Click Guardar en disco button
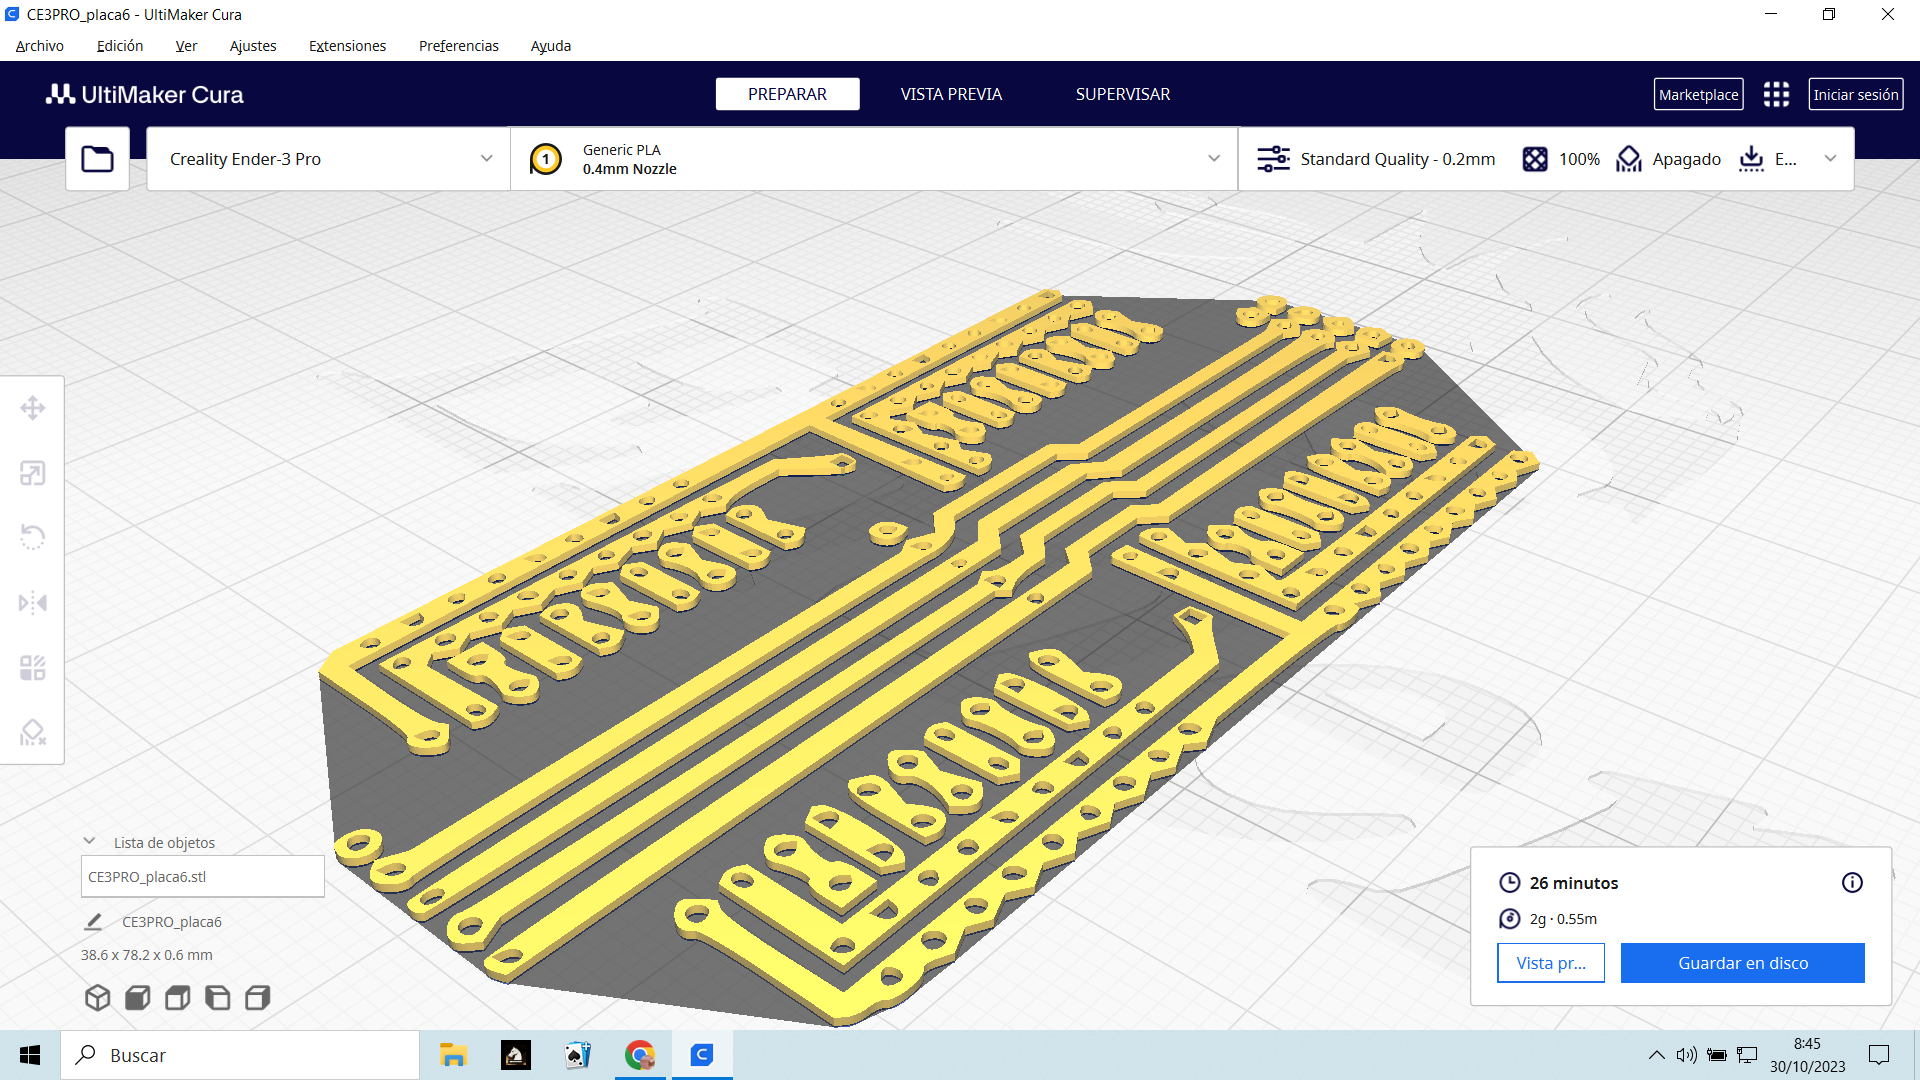This screenshot has height=1080, width=1920. click(1742, 963)
